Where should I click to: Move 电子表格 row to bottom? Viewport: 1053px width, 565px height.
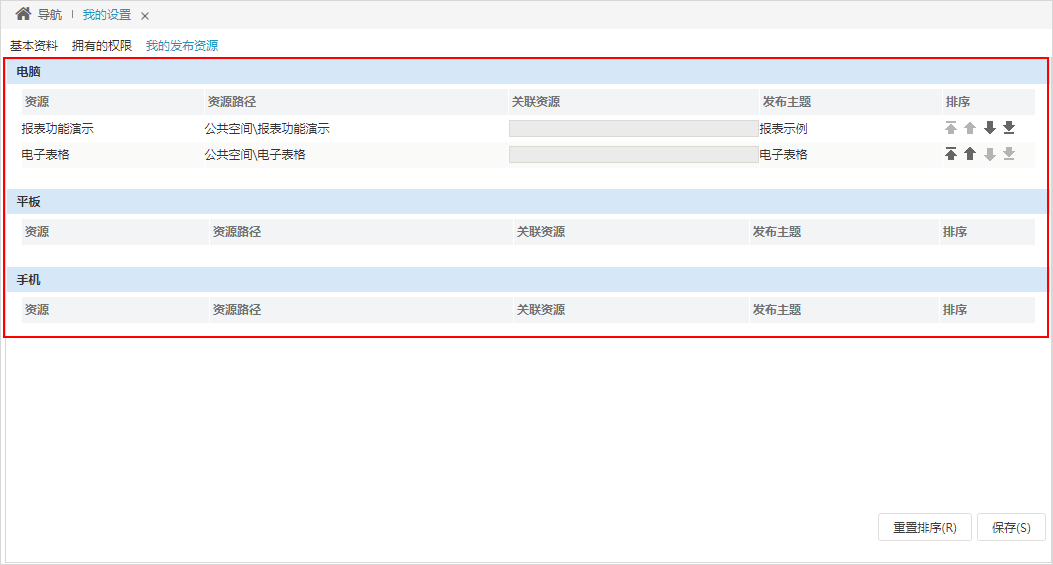1009,154
